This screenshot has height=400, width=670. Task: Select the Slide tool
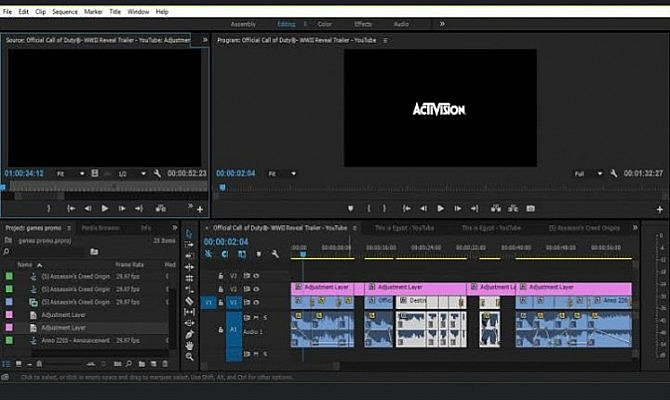tap(189, 323)
